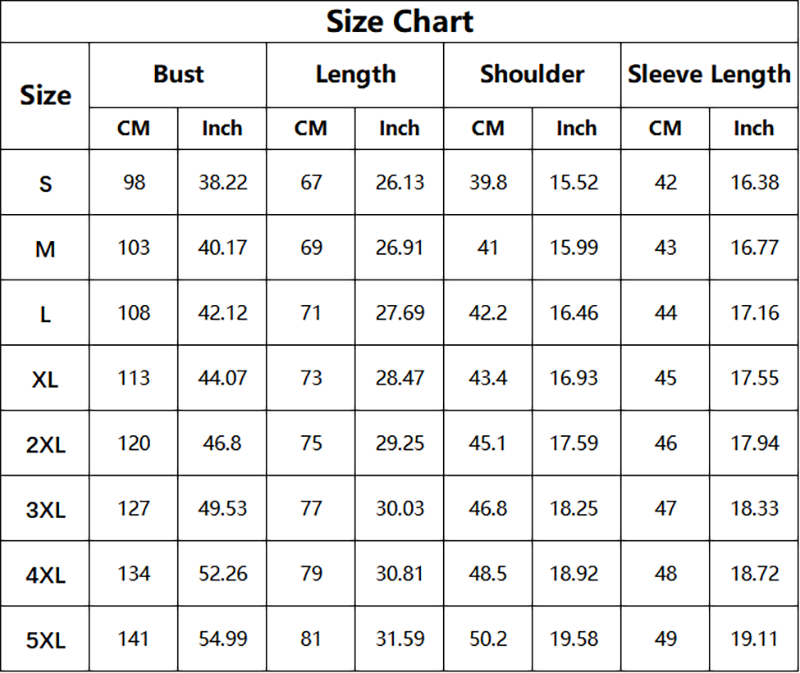Click the 40.17 inch bust cell
The image size is (800, 673).
(222, 247)
